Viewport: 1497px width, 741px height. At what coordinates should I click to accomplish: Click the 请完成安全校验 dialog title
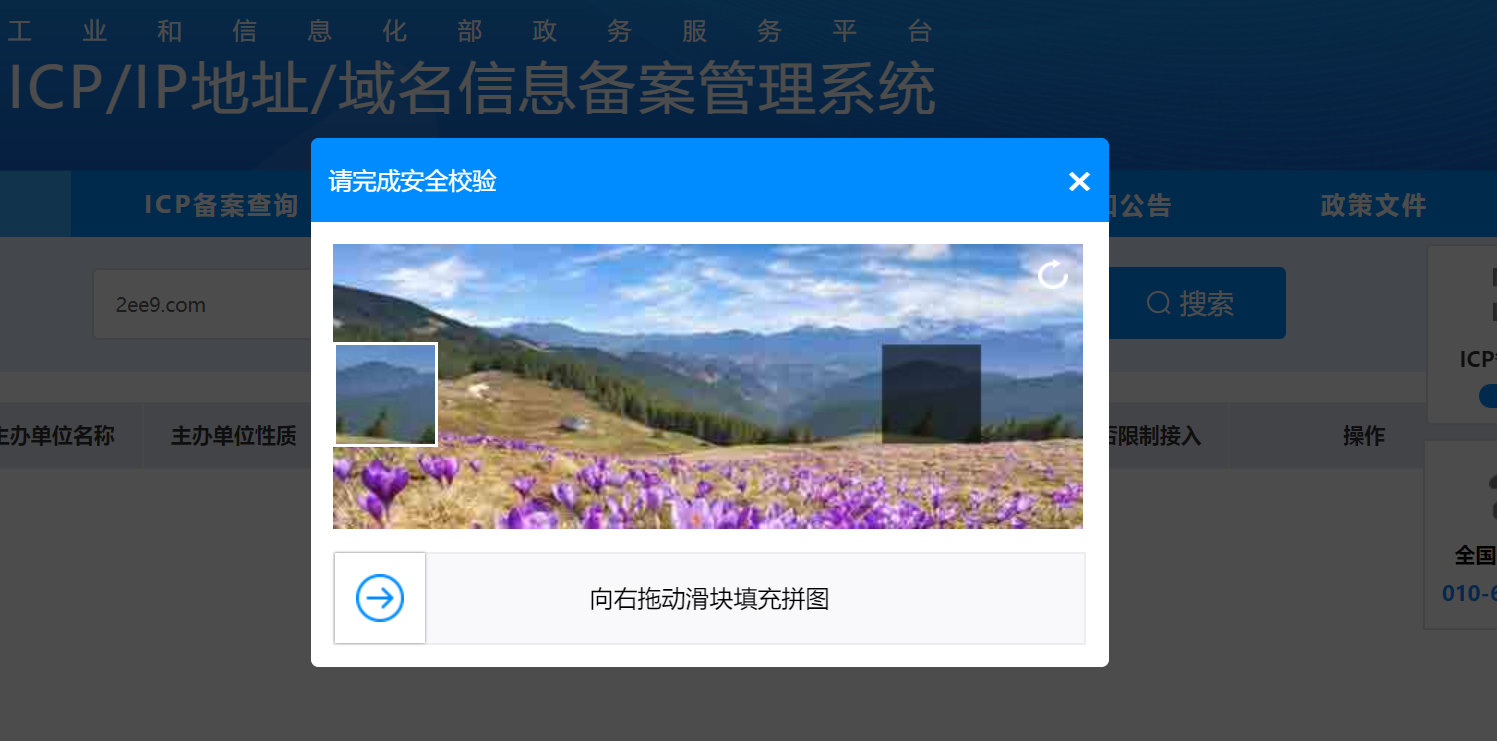pos(413,181)
